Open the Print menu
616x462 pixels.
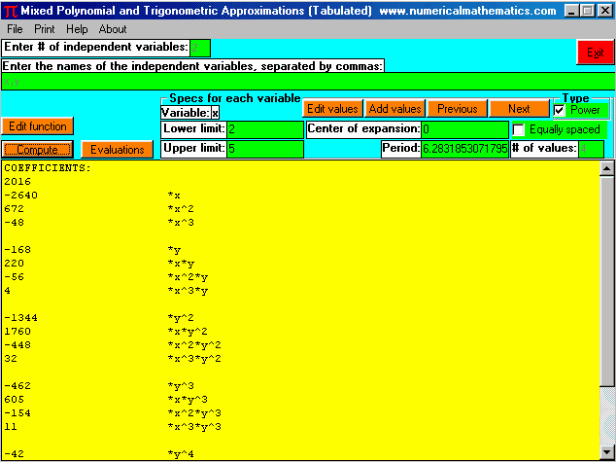click(x=46, y=29)
